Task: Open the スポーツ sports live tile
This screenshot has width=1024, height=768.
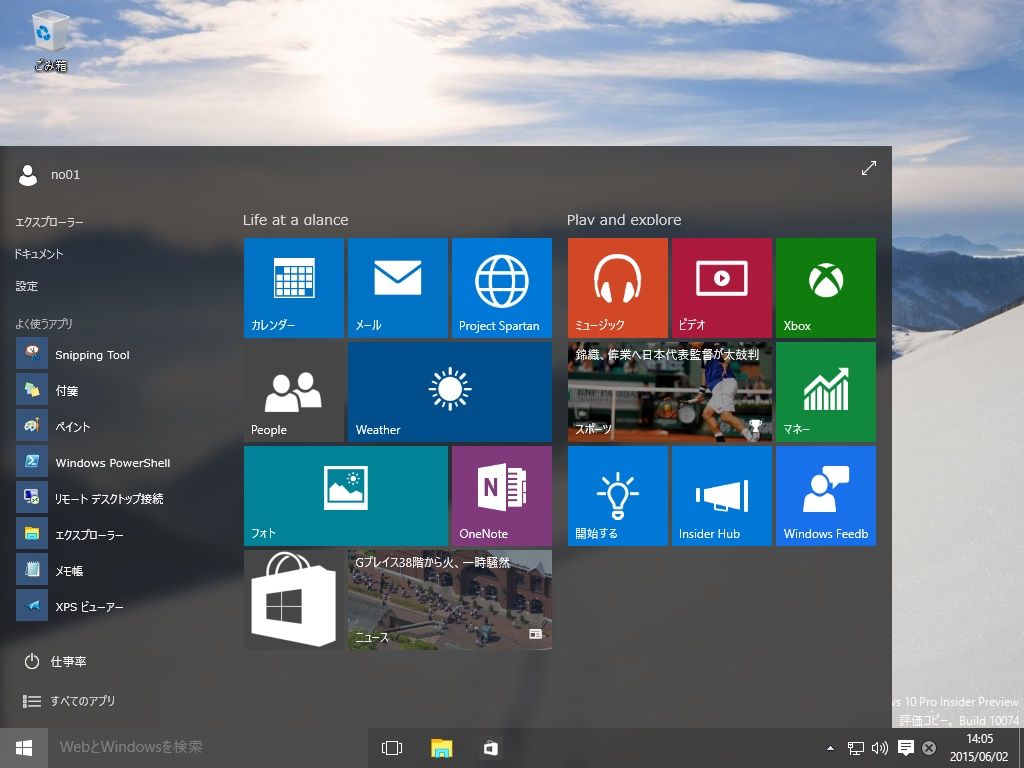Action: tap(670, 392)
